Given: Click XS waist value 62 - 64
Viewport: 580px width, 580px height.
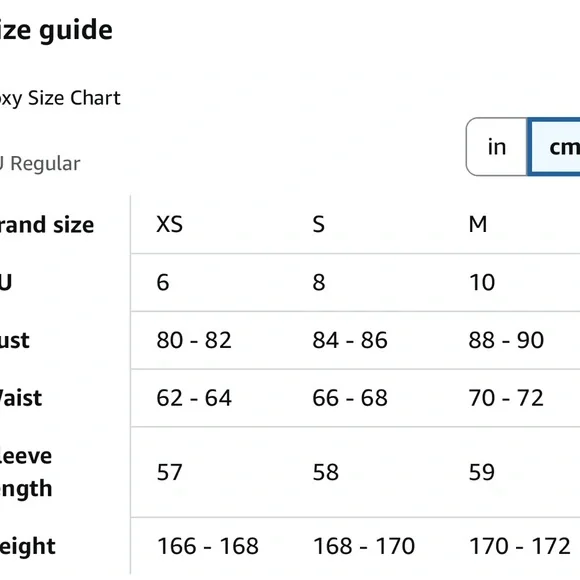Looking at the screenshot, I should [194, 398].
